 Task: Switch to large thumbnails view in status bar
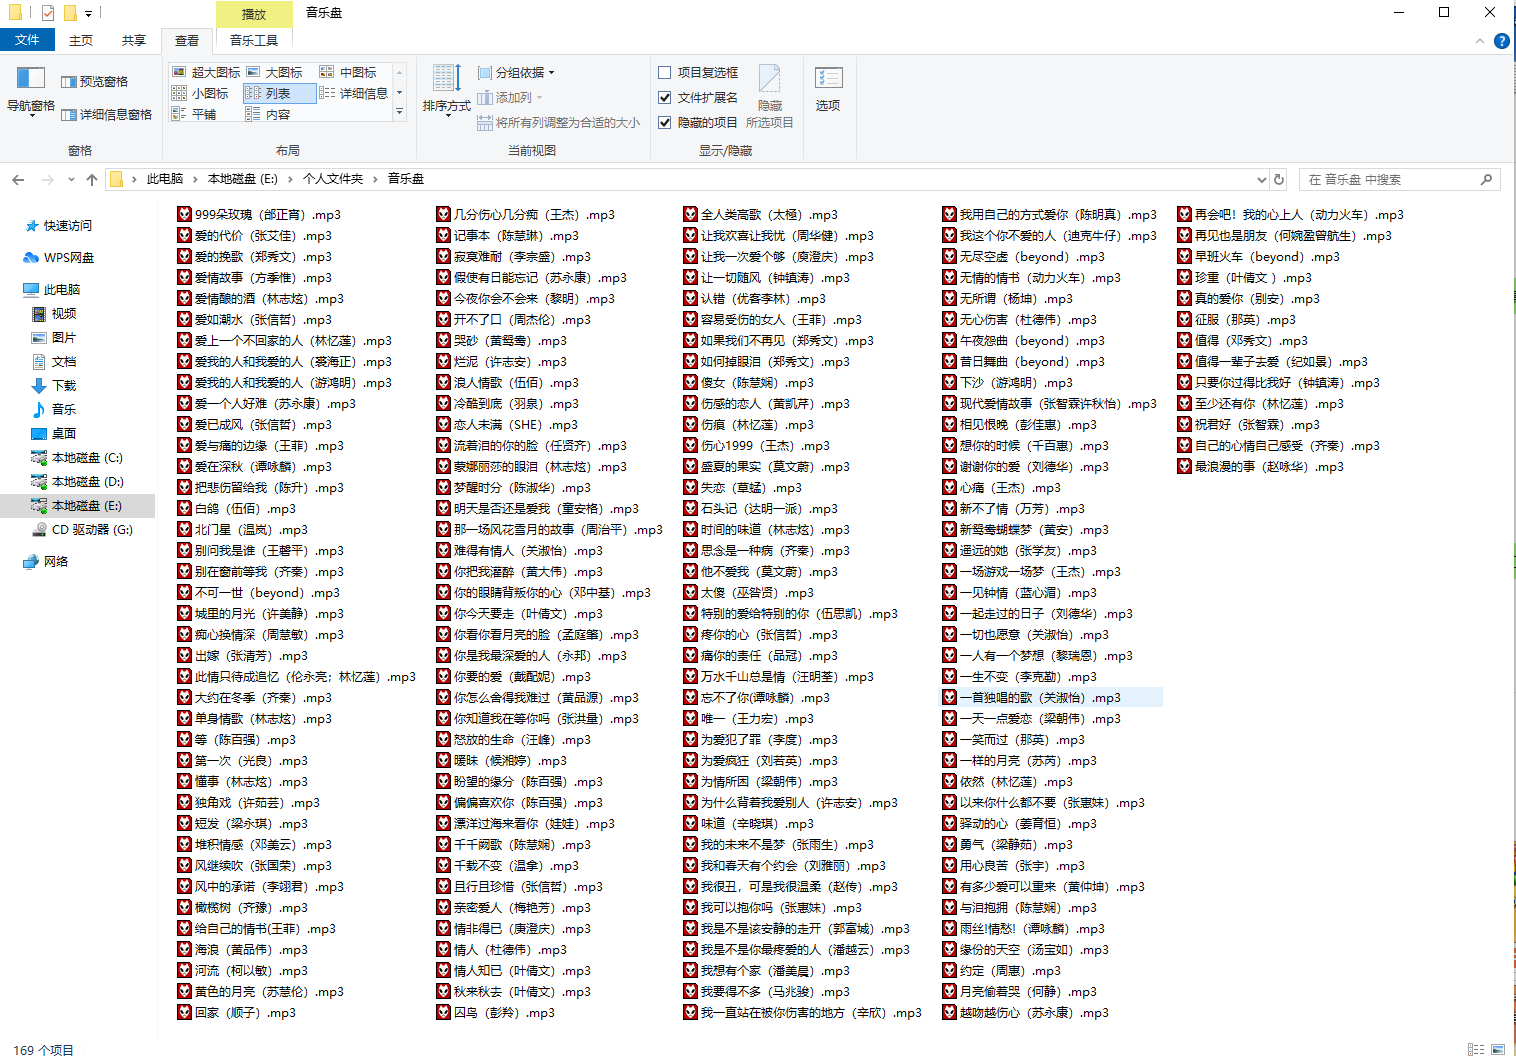point(1497,1049)
